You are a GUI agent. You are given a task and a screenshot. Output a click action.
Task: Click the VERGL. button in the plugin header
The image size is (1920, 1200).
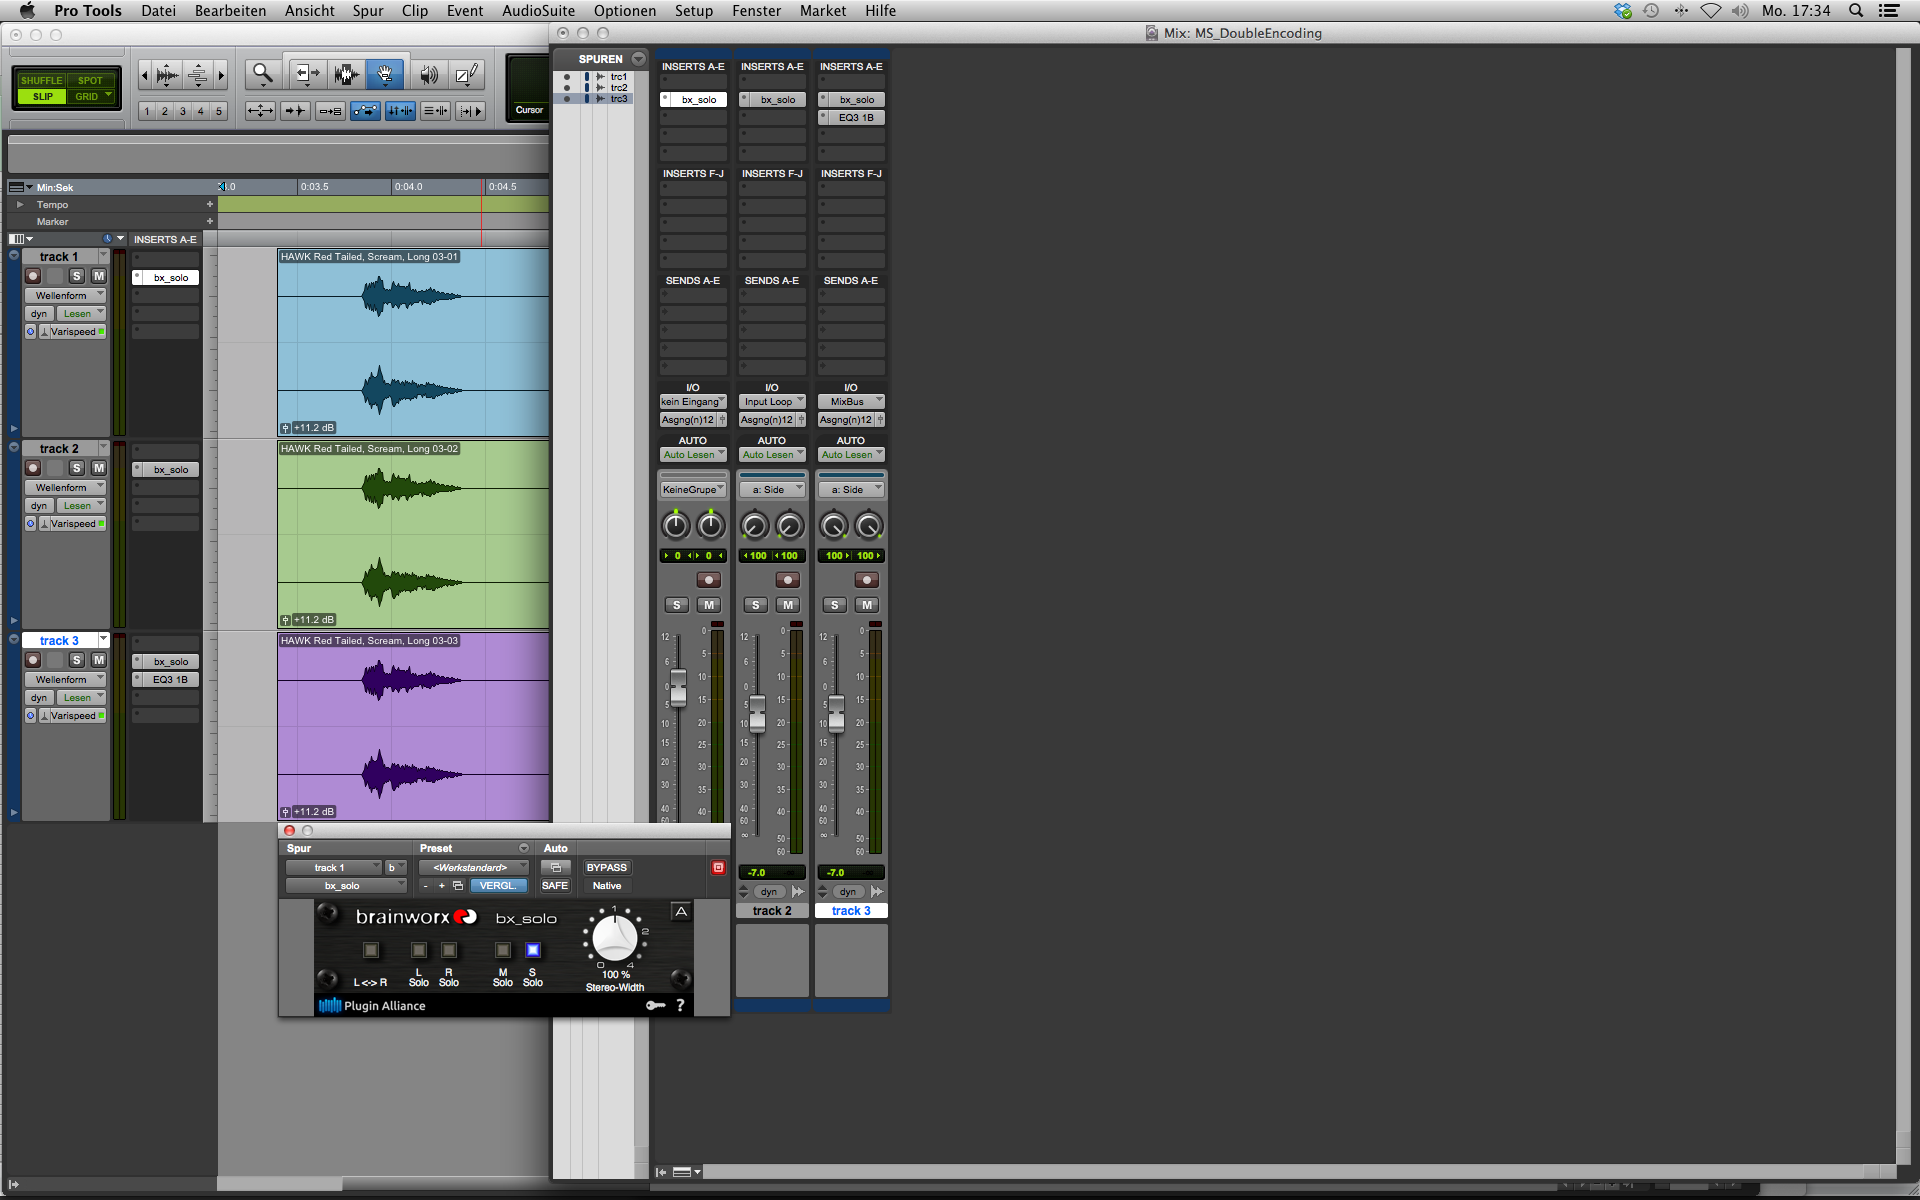(x=498, y=885)
